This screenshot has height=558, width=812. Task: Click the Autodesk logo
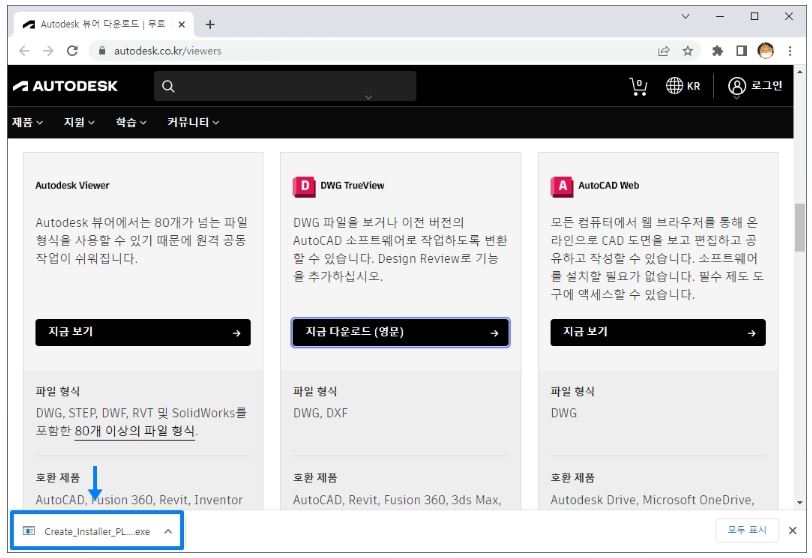tap(65, 86)
